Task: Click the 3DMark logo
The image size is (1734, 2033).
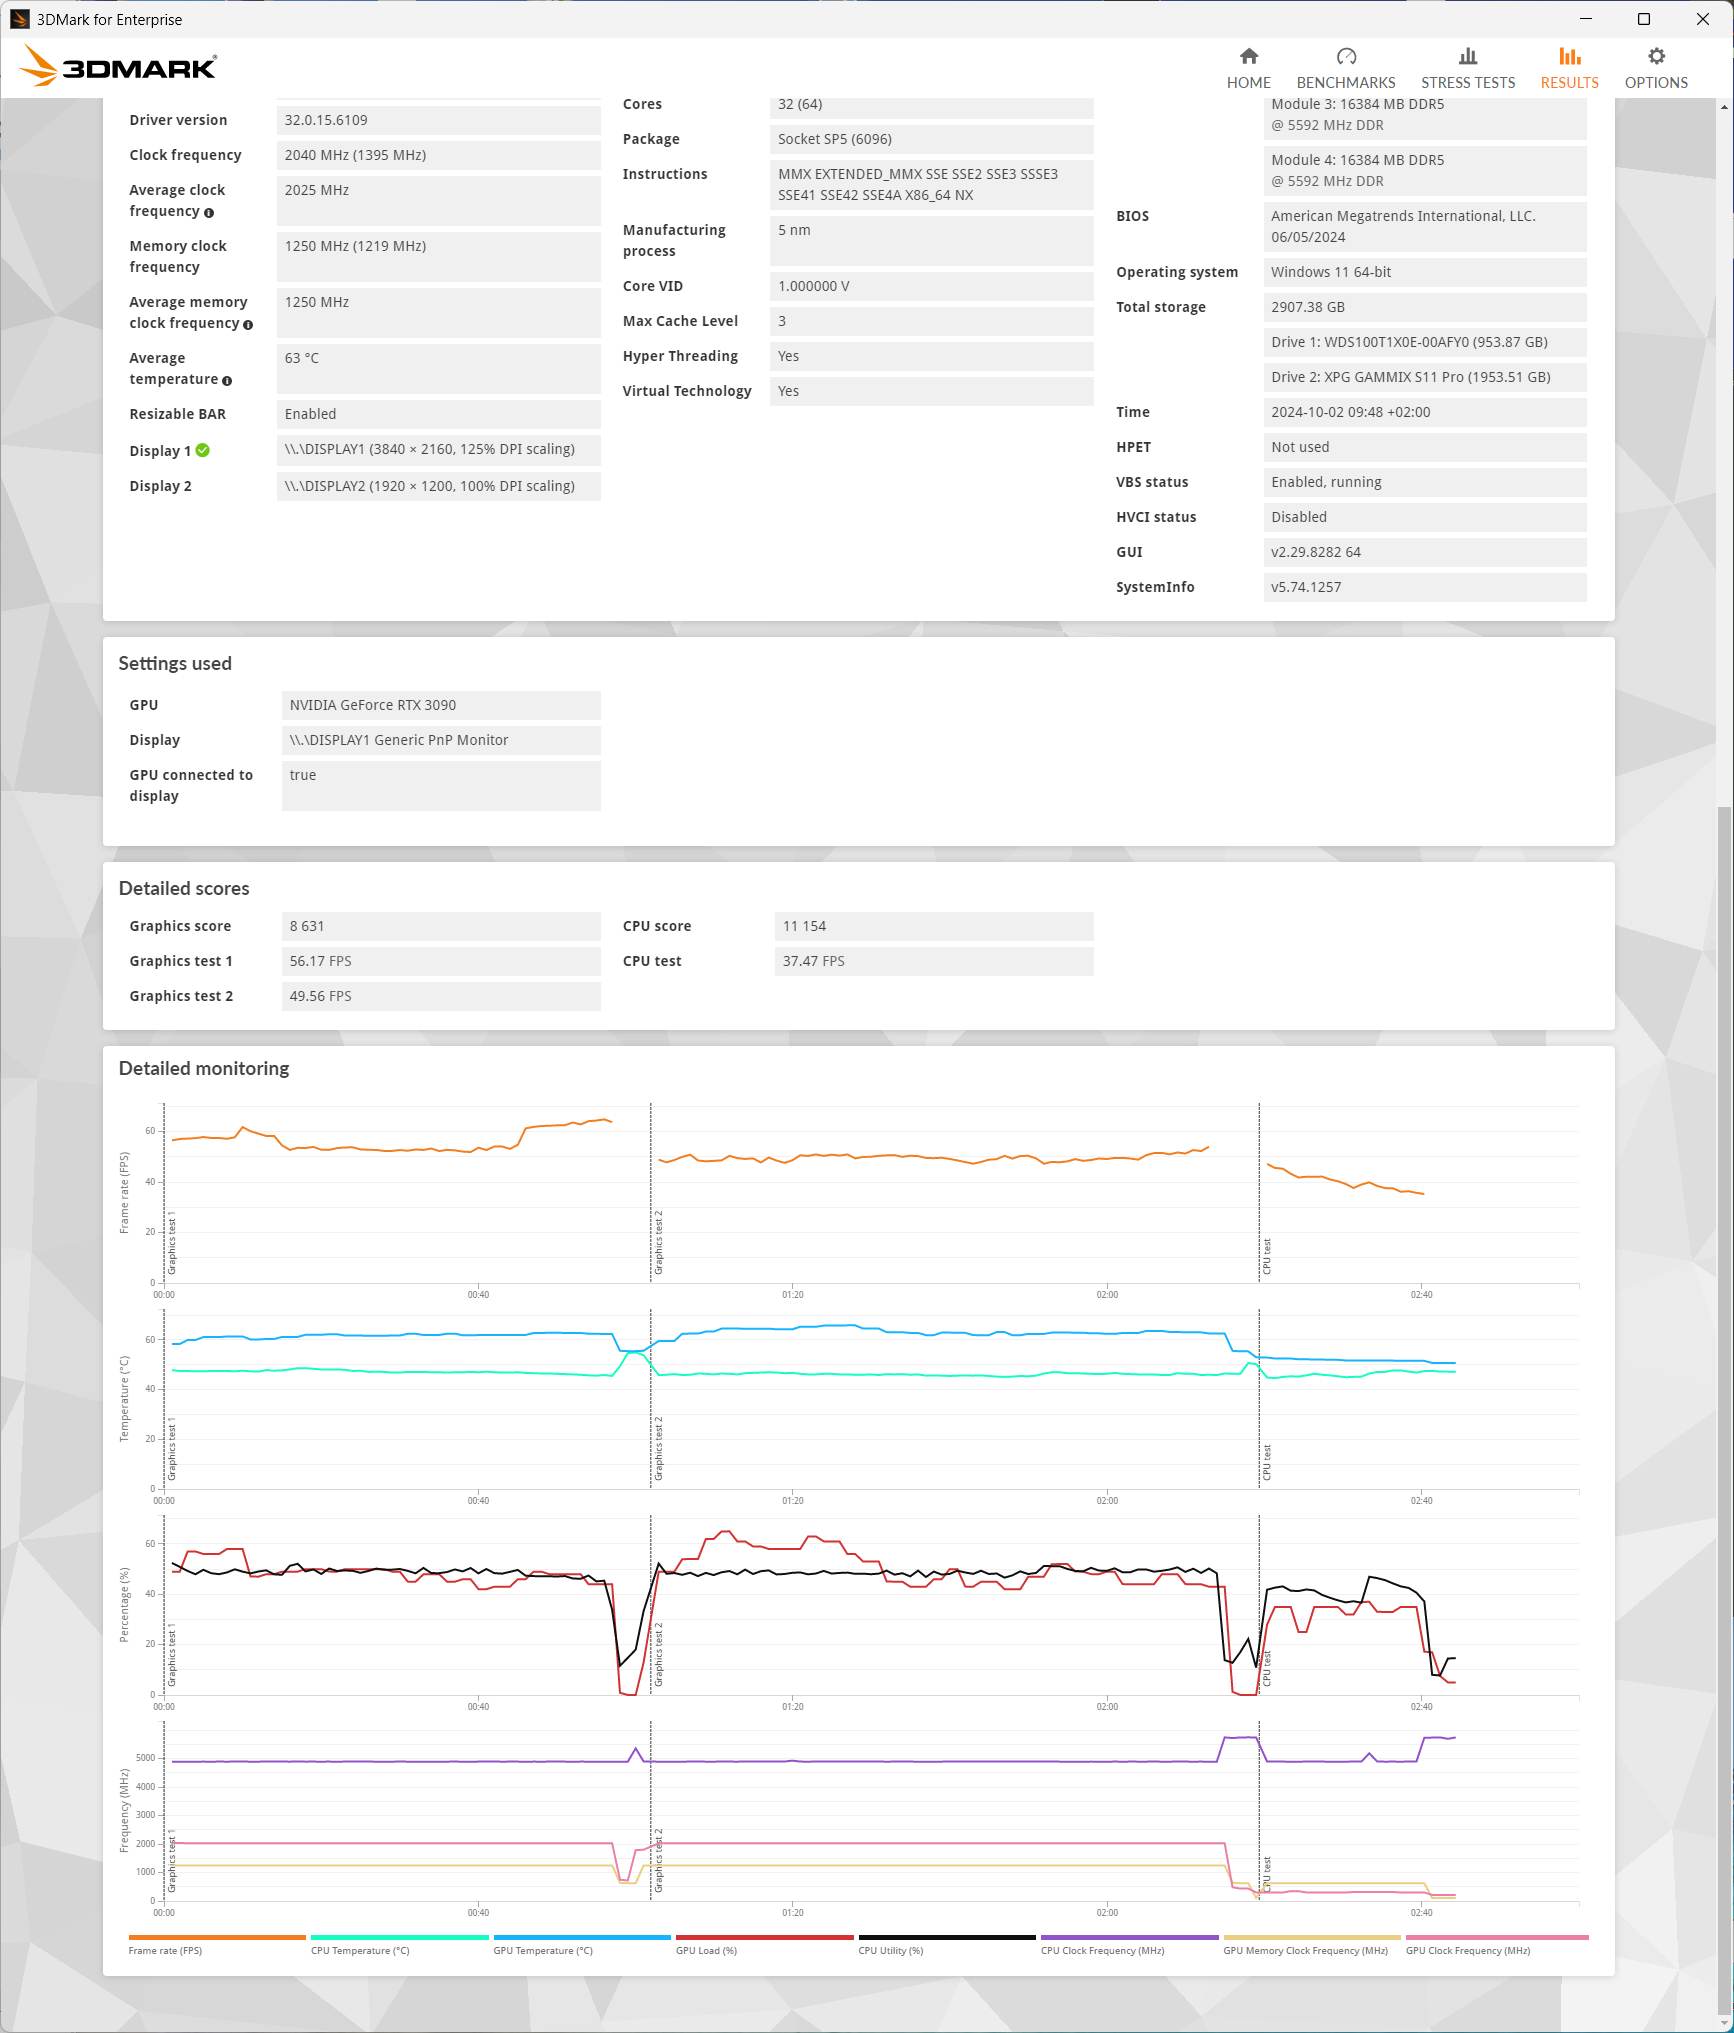Action: coord(118,67)
